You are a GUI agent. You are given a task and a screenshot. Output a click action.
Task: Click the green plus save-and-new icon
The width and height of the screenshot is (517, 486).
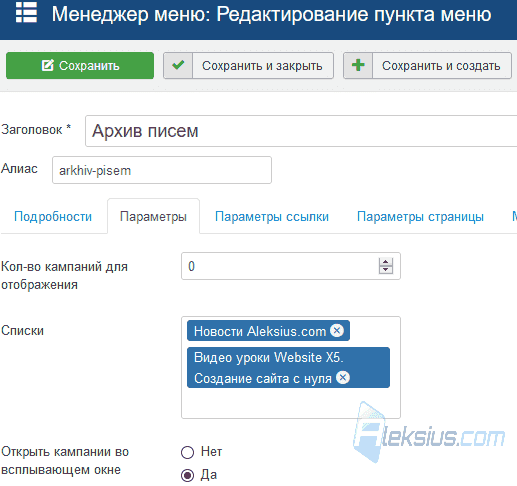point(358,65)
